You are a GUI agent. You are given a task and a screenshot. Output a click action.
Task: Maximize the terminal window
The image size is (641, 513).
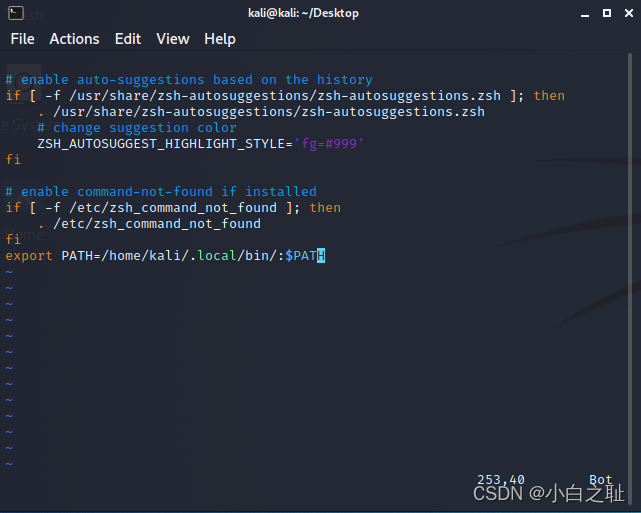(x=607, y=13)
